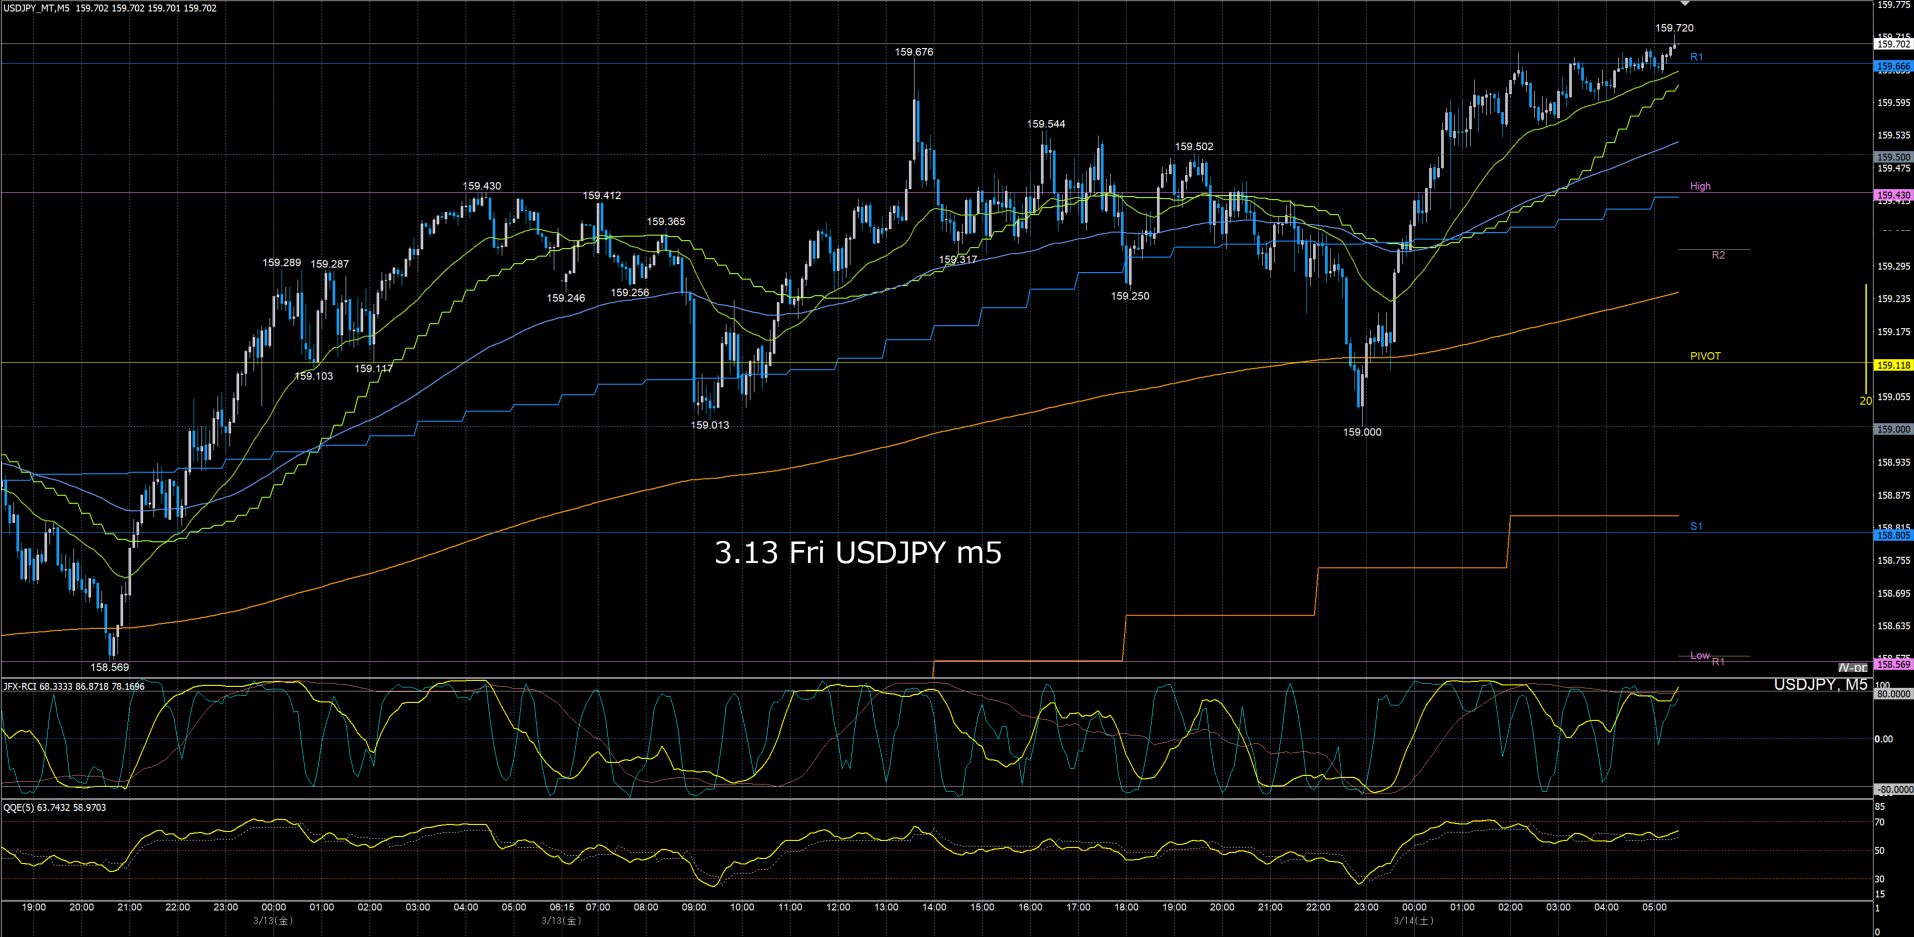The height and width of the screenshot is (937, 1914).
Task: Click the yellow 159.118 pivot price tag
Action: [1892, 366]
